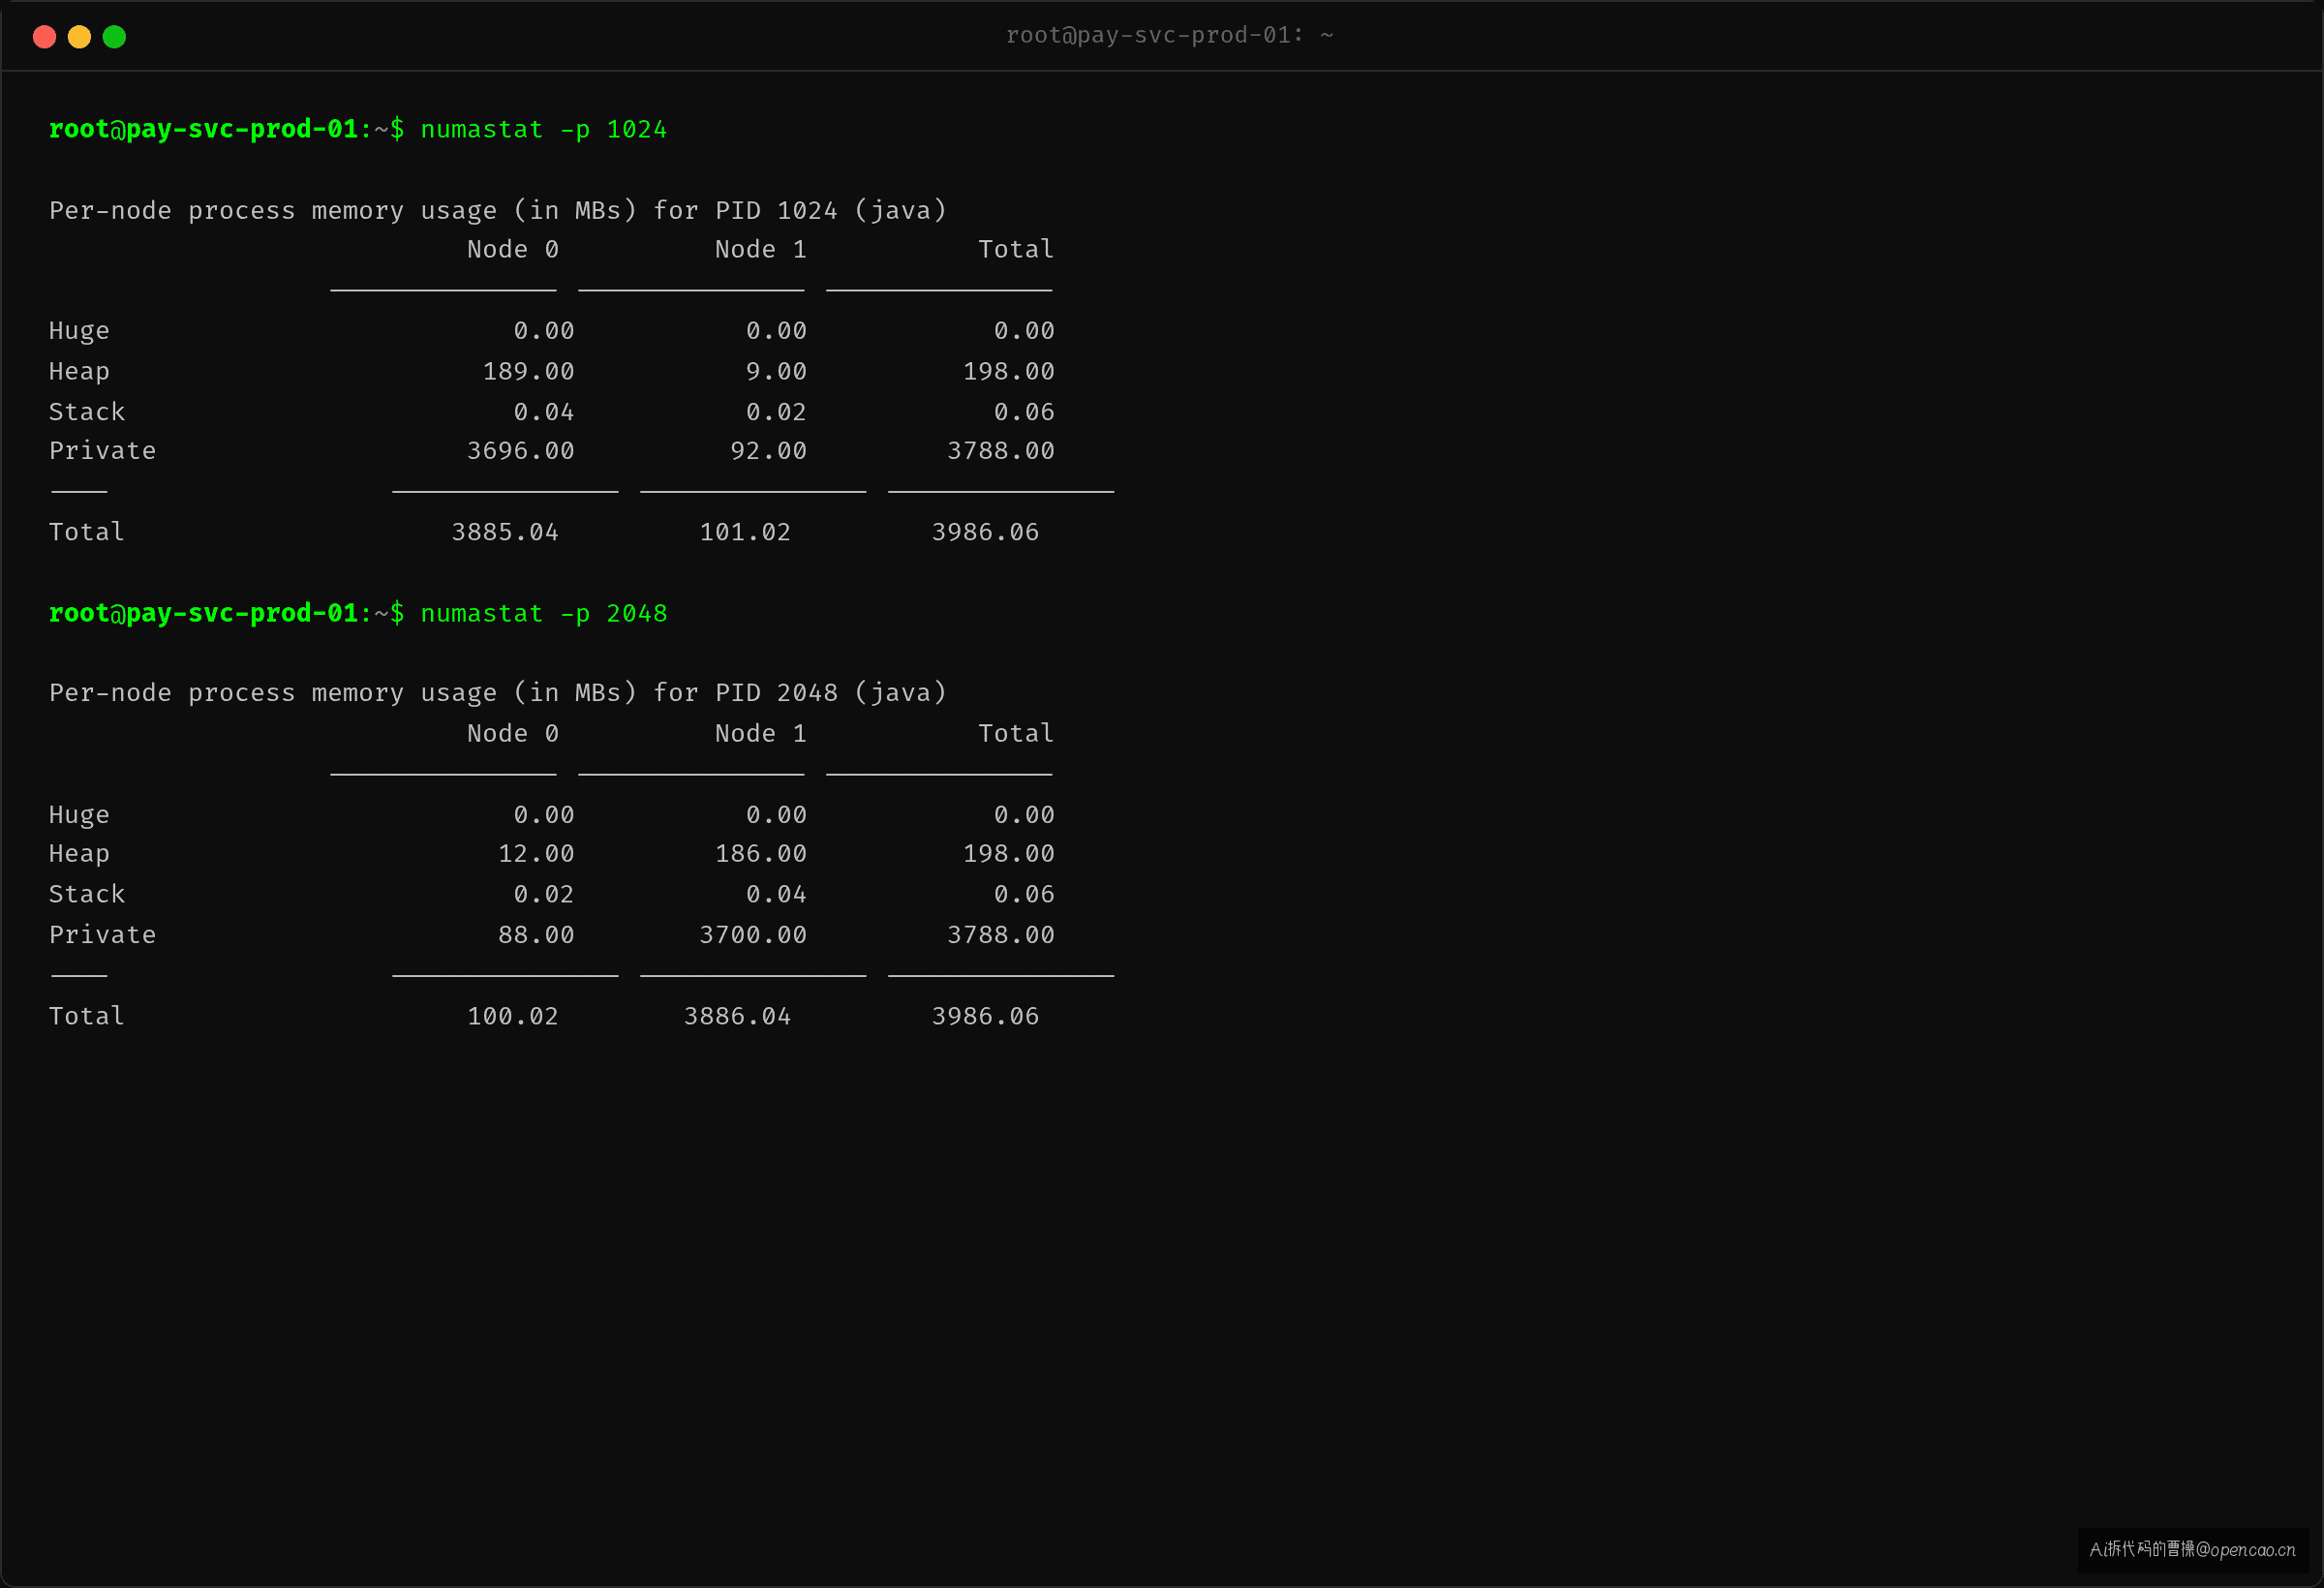Click Heap Node 1 value 9.00
Image resolution: width=2324 pixels, height=1588 pixels.
pos(776,371)
